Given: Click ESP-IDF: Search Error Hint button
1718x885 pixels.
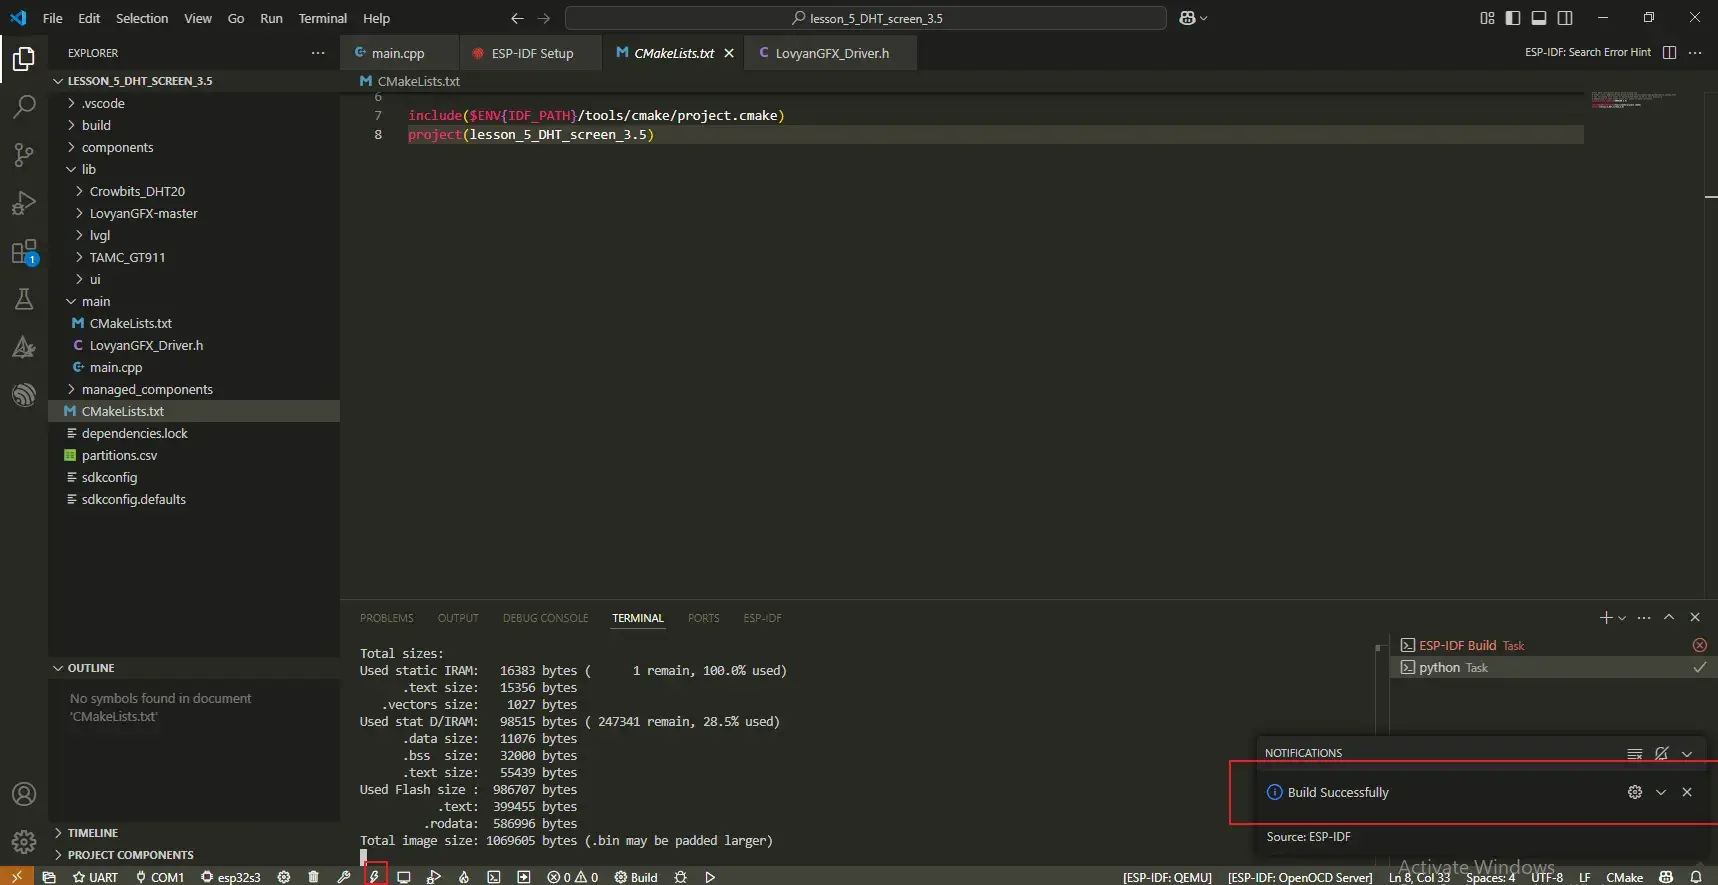Looking at the screenshot, I should pos(1587,52).
